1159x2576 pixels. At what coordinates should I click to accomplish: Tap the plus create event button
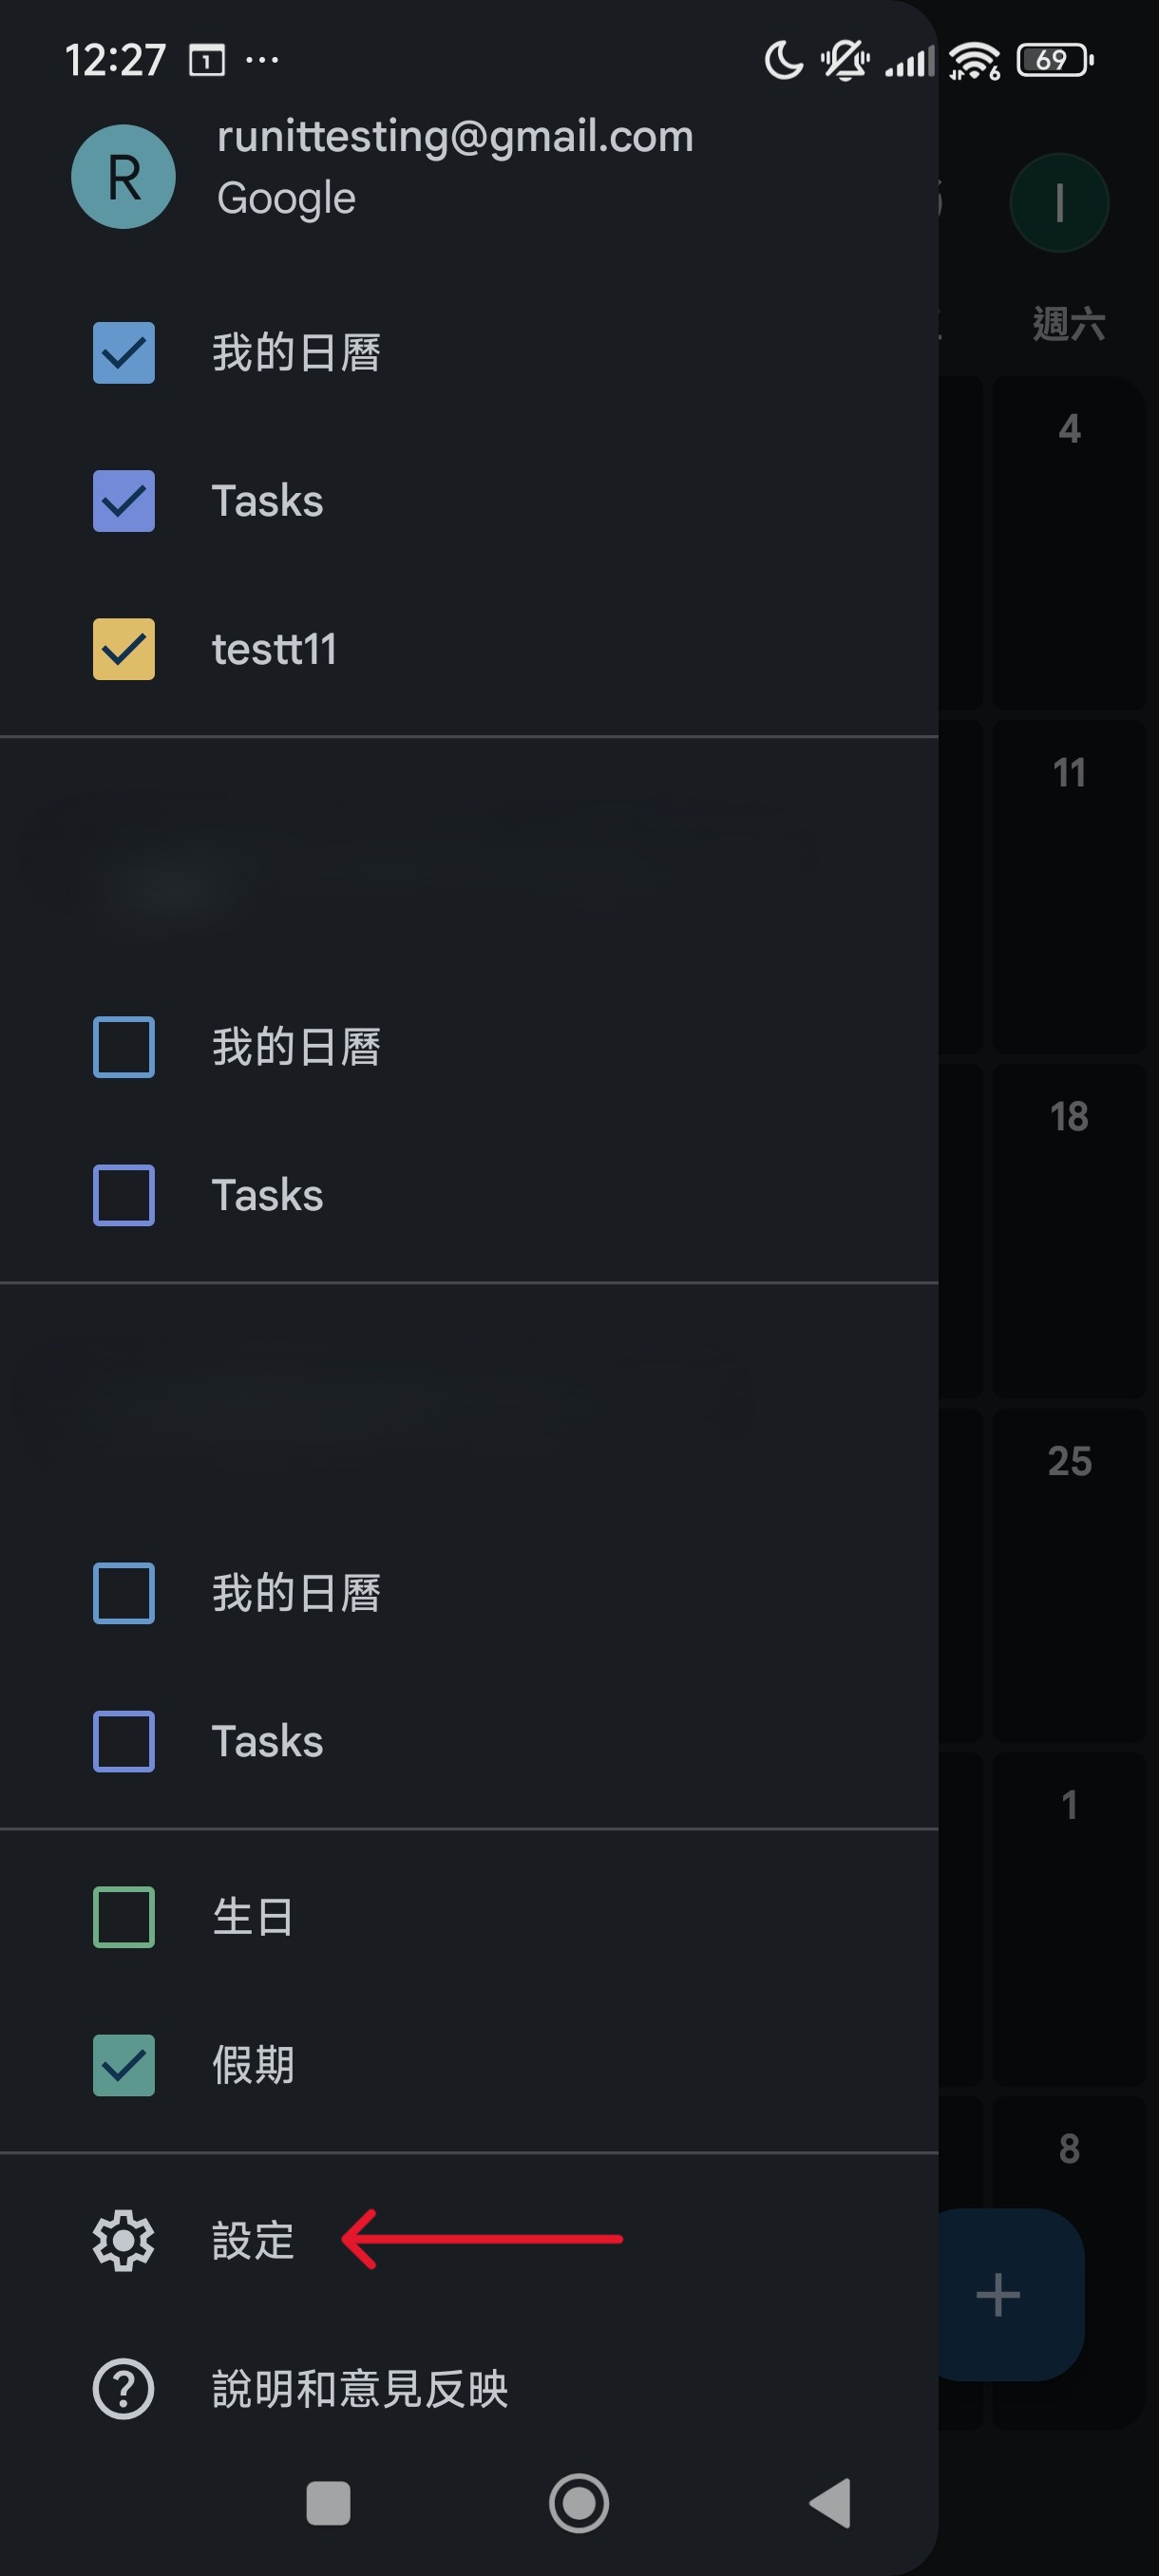(1010, 2294)
